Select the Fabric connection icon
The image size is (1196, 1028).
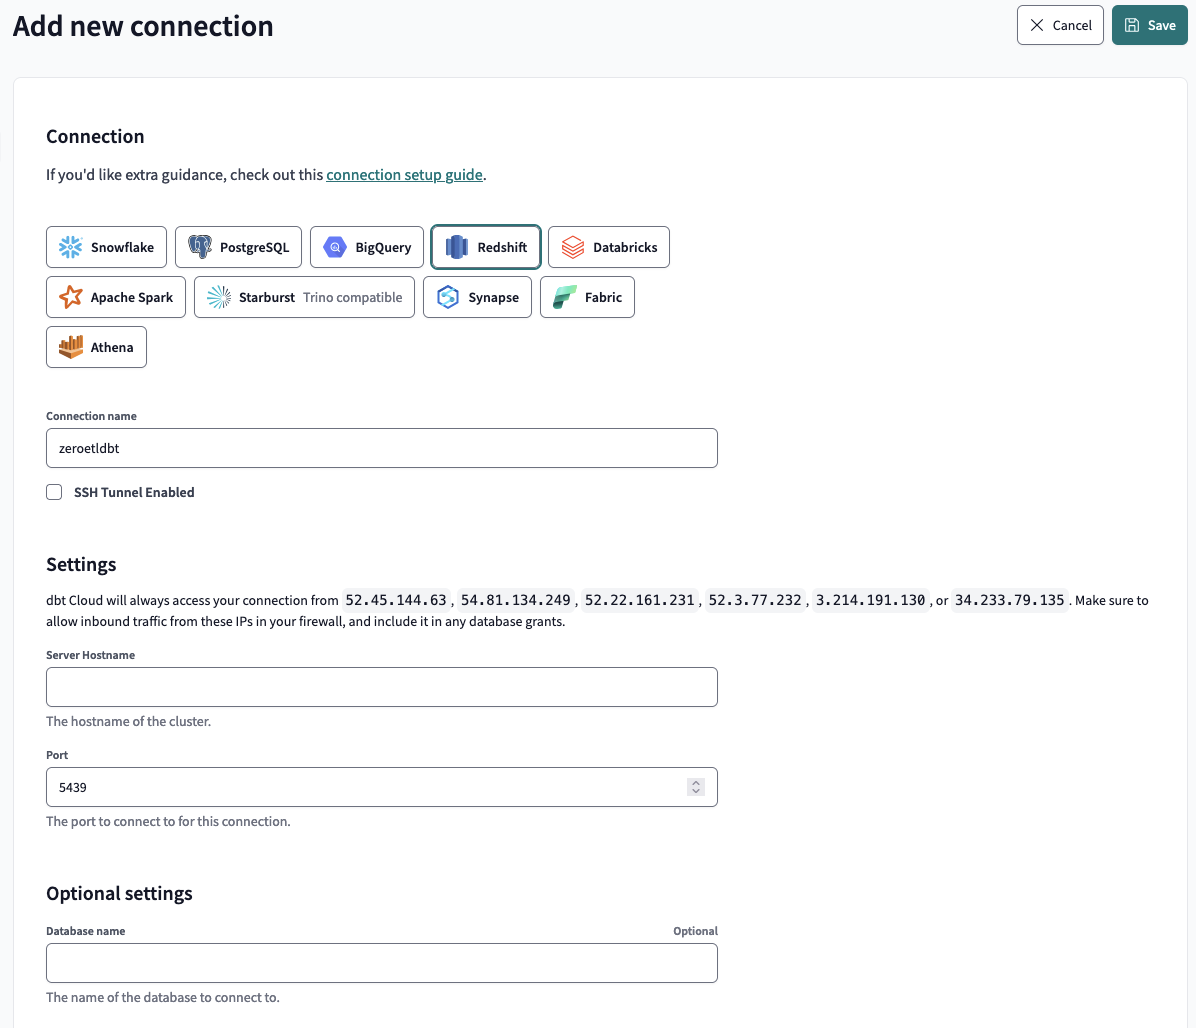coord(565,297)
